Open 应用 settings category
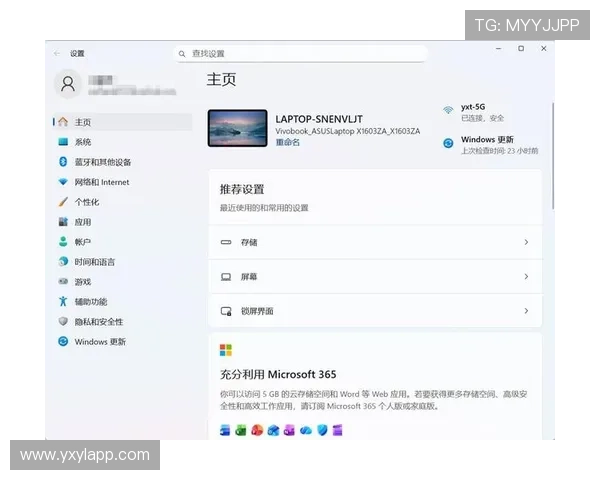Screen dimensions: 600x480 pos(122,222)
